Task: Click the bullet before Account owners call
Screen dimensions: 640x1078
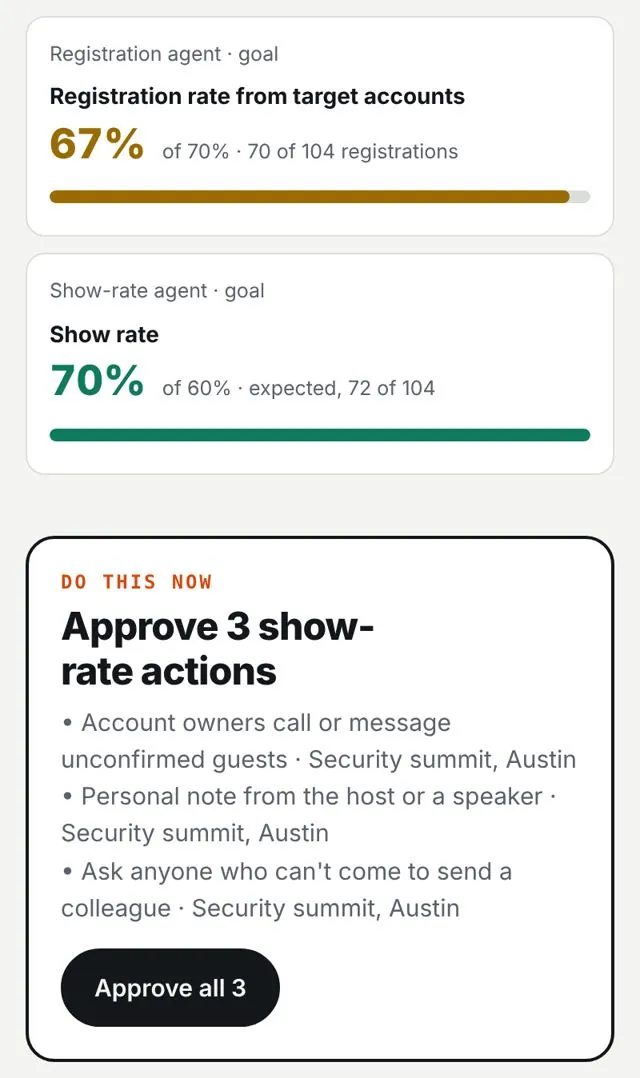Action: 67,723
